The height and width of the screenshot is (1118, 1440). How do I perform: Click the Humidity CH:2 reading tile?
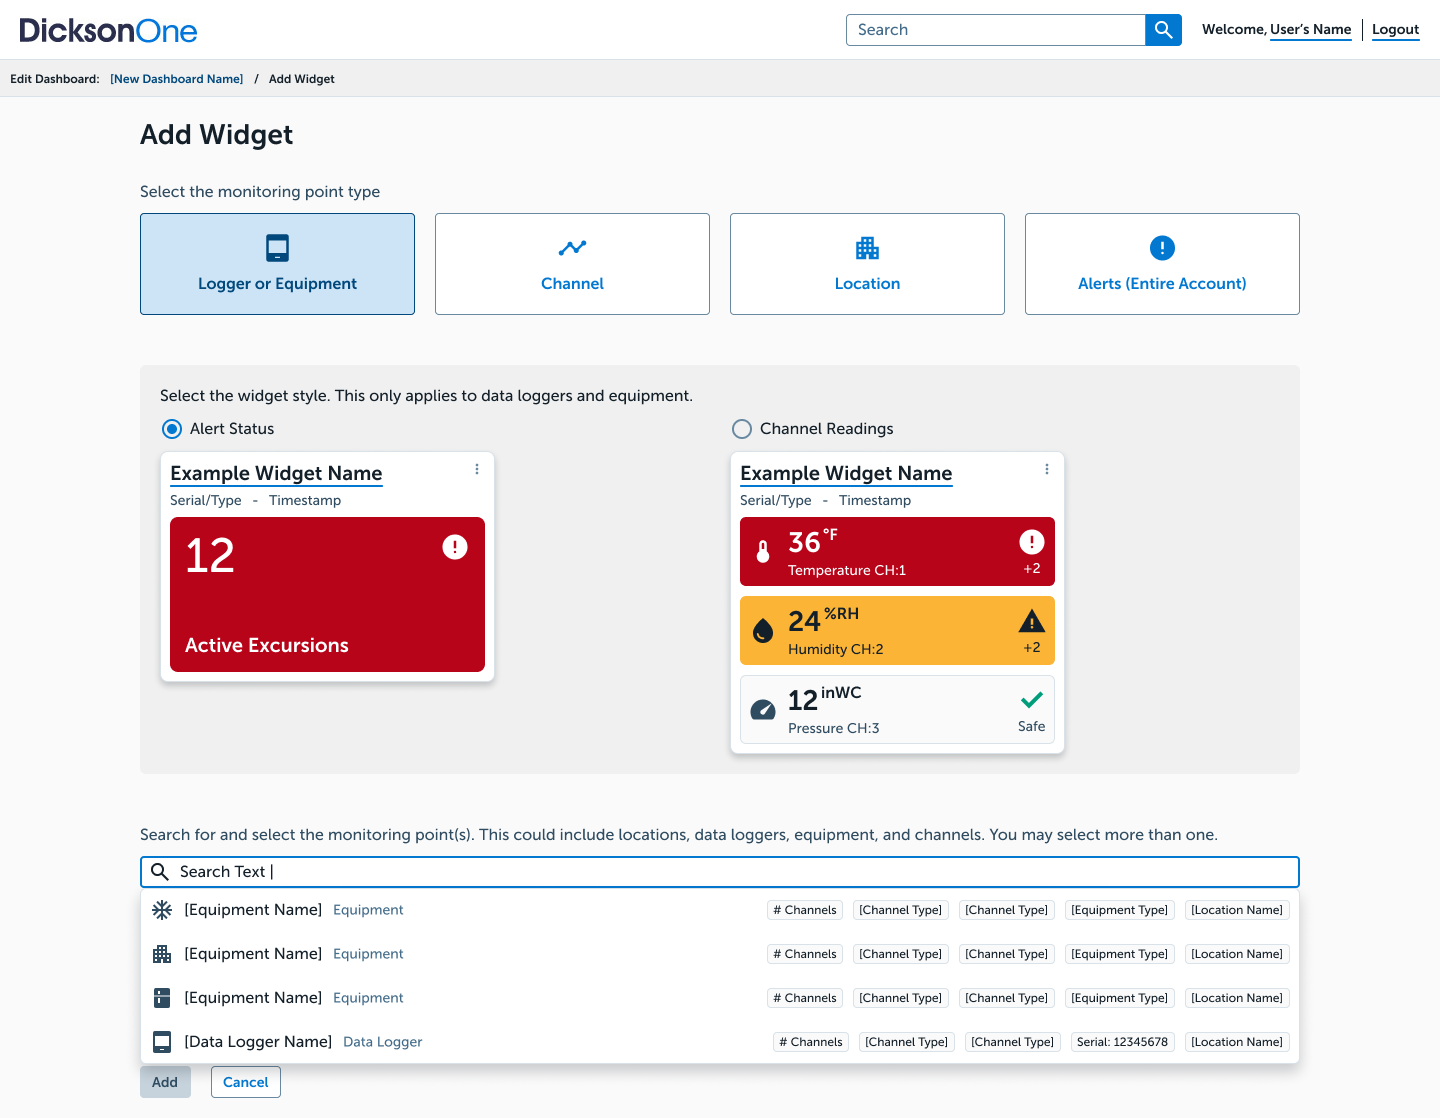(897, 630)
